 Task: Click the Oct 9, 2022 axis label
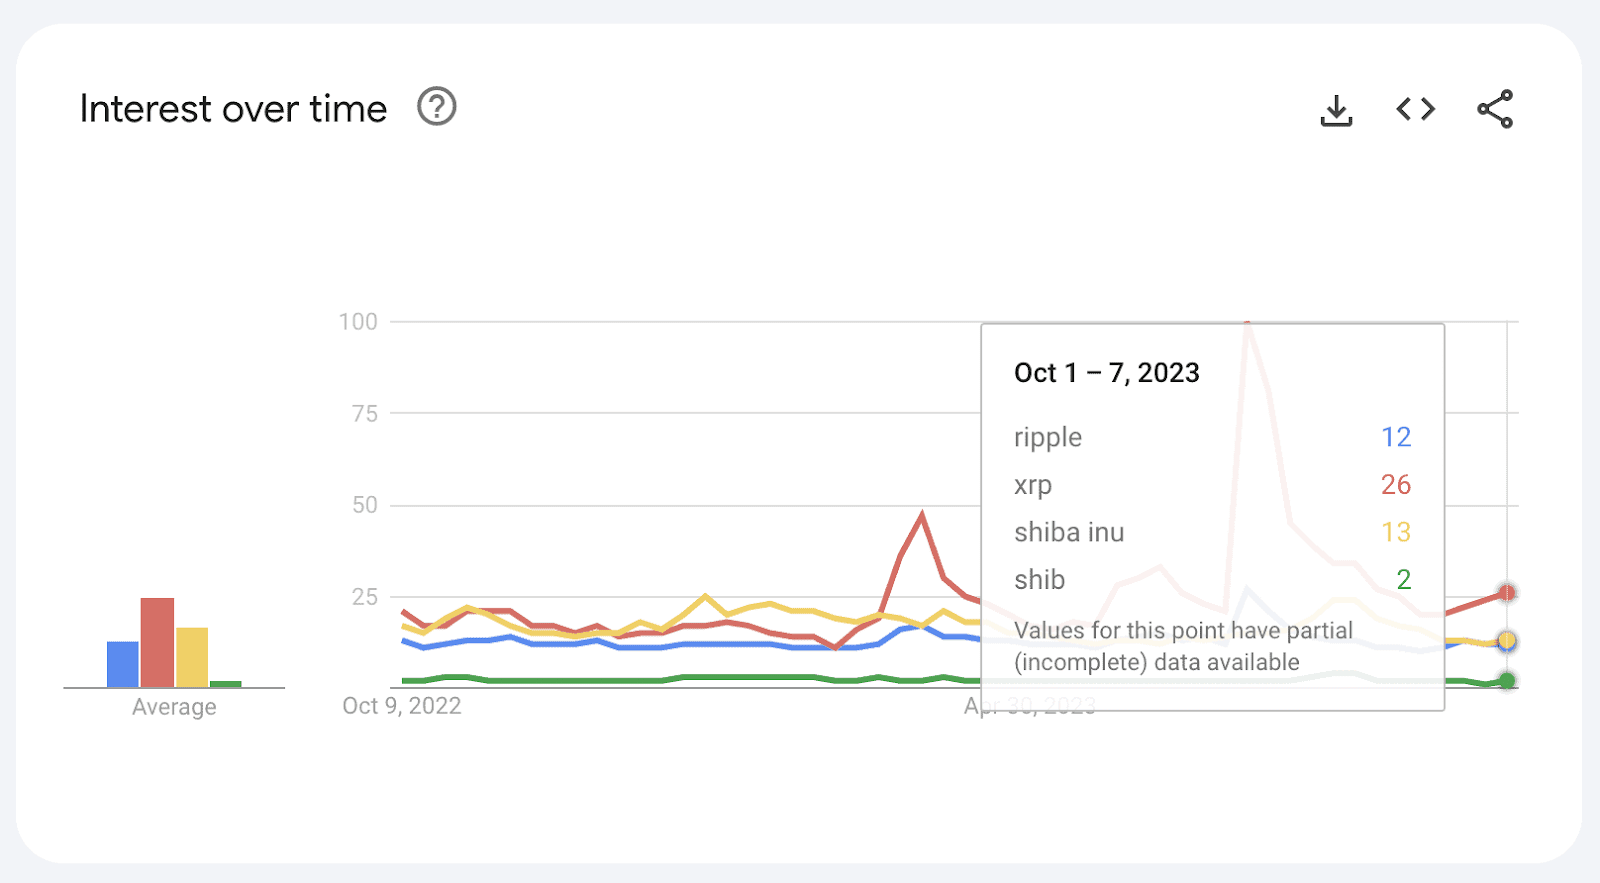click(x=401, y=706)
